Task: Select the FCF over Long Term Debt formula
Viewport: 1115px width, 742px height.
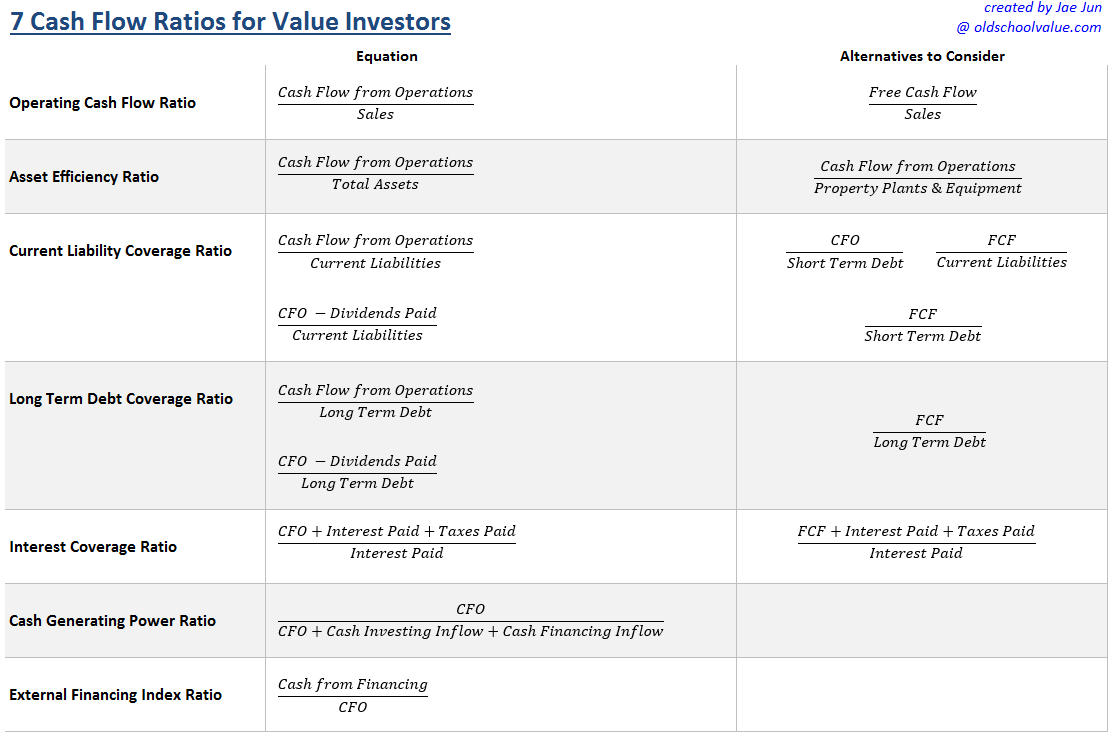Action: [929, 431]
